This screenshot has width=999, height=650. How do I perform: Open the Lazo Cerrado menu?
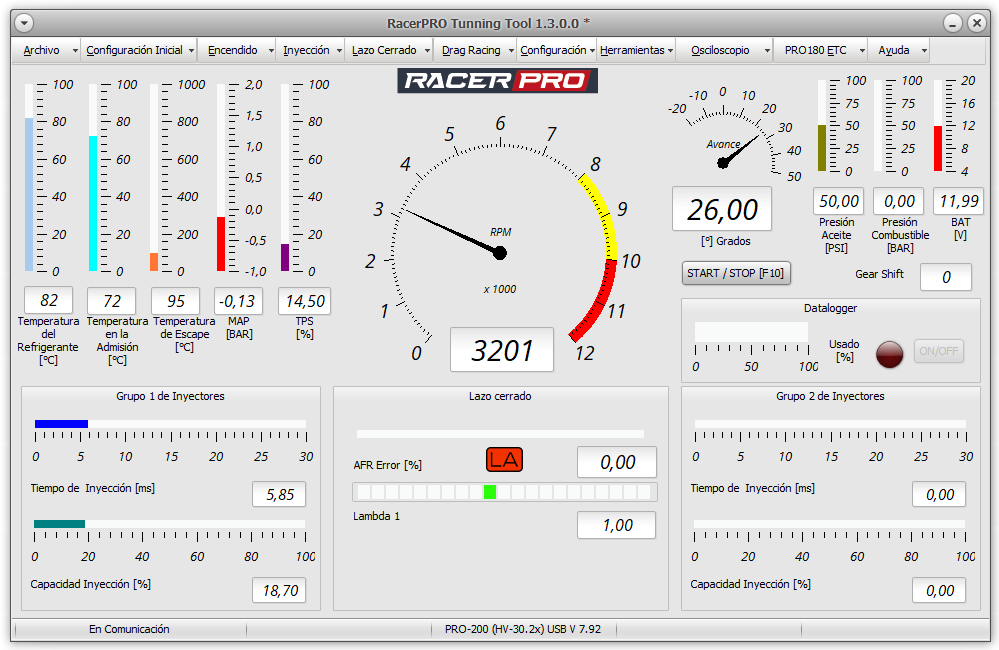(x=384, y=50)
